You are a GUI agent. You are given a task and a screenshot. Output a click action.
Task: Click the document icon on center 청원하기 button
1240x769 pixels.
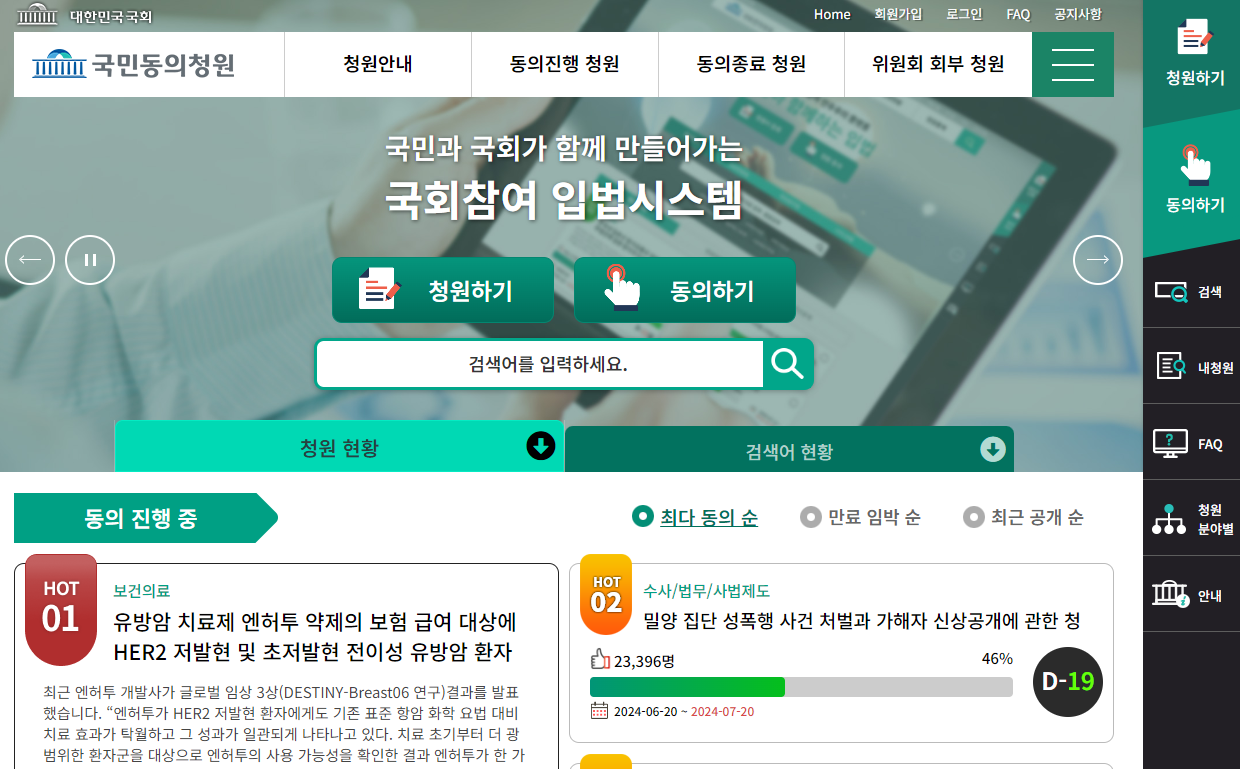point(379,289)
